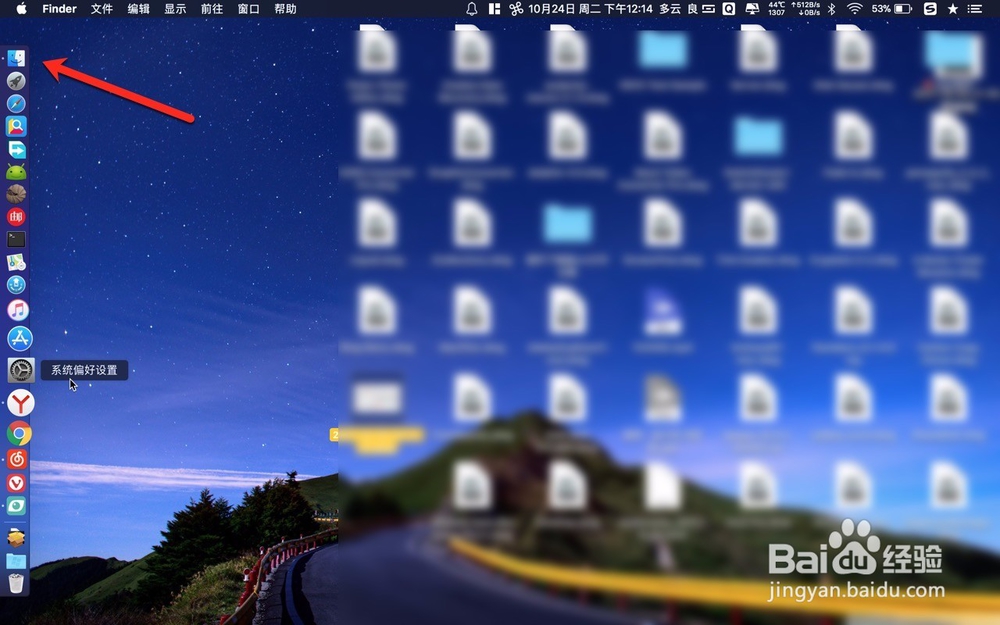Open the cardboard box archiver app
Image resolution: width=1000 pixels, height=625 pixels.
(x=16, y=538)
